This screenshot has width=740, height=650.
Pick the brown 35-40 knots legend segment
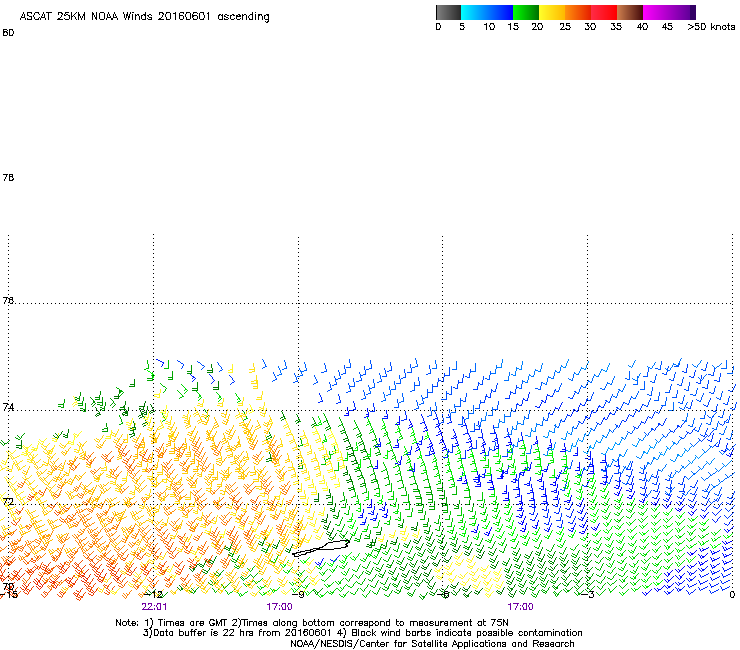pos(630,12)
